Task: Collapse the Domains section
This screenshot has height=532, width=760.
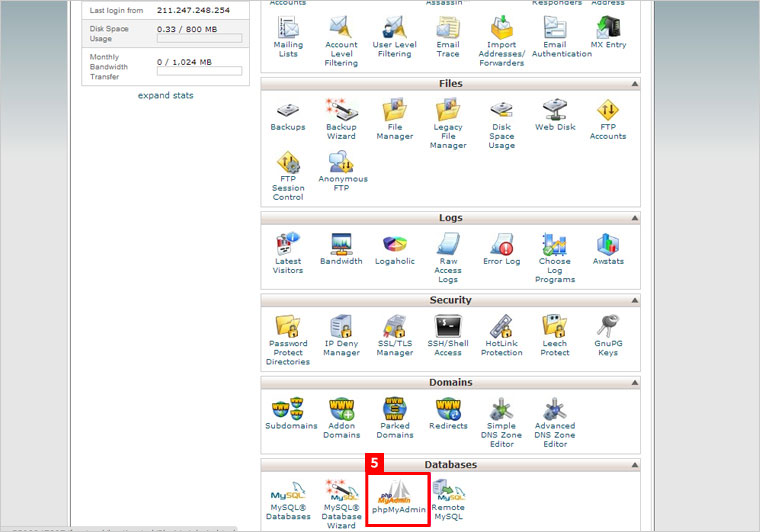Action: [634, 383]
